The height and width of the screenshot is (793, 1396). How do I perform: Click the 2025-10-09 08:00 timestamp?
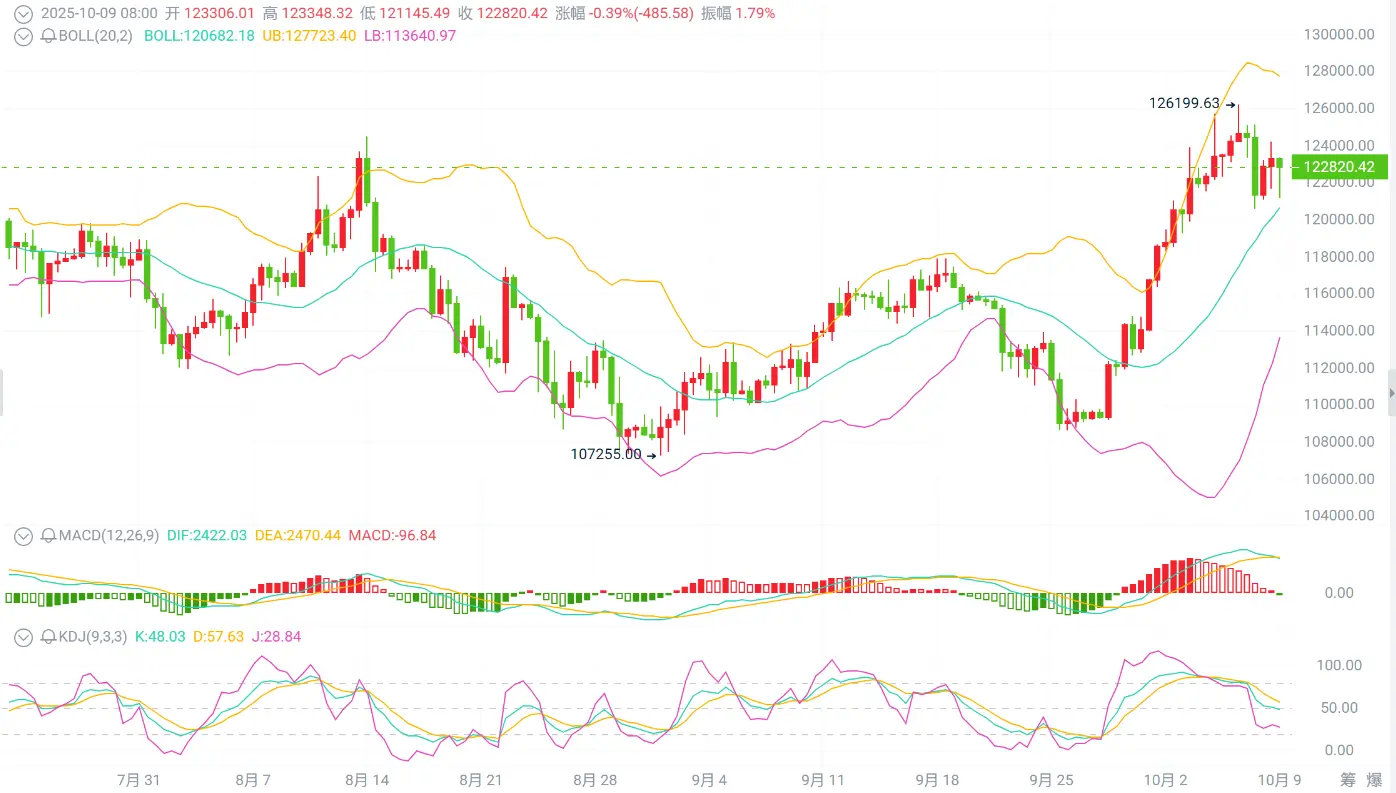(100, 14)
